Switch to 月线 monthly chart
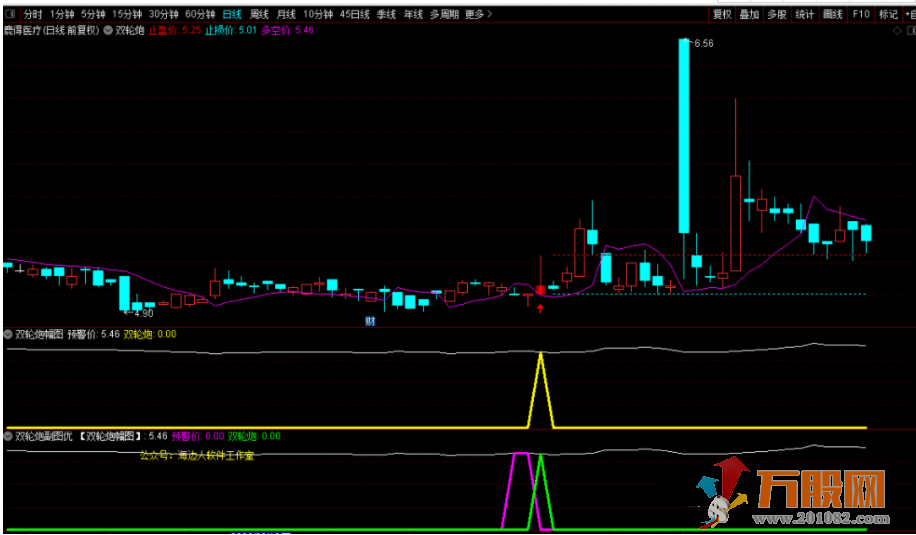Image resolution: width=916 pixels, height=535 pixels. (286, 14)
